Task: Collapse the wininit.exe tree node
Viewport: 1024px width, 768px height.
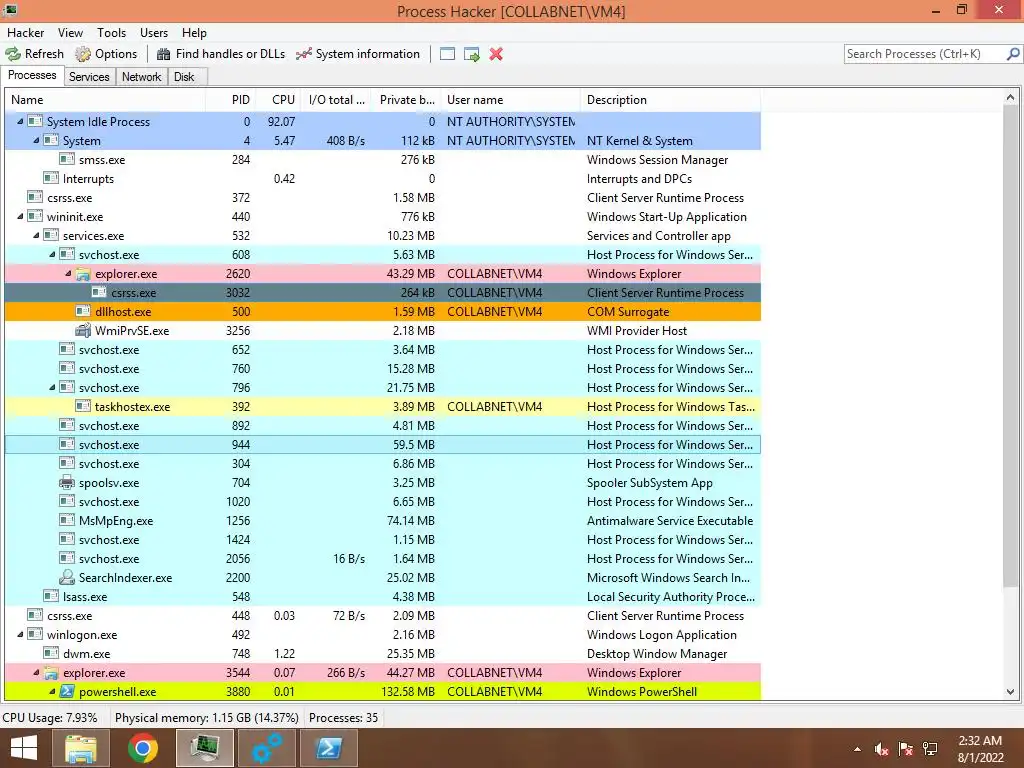Action: click(20, 216)
